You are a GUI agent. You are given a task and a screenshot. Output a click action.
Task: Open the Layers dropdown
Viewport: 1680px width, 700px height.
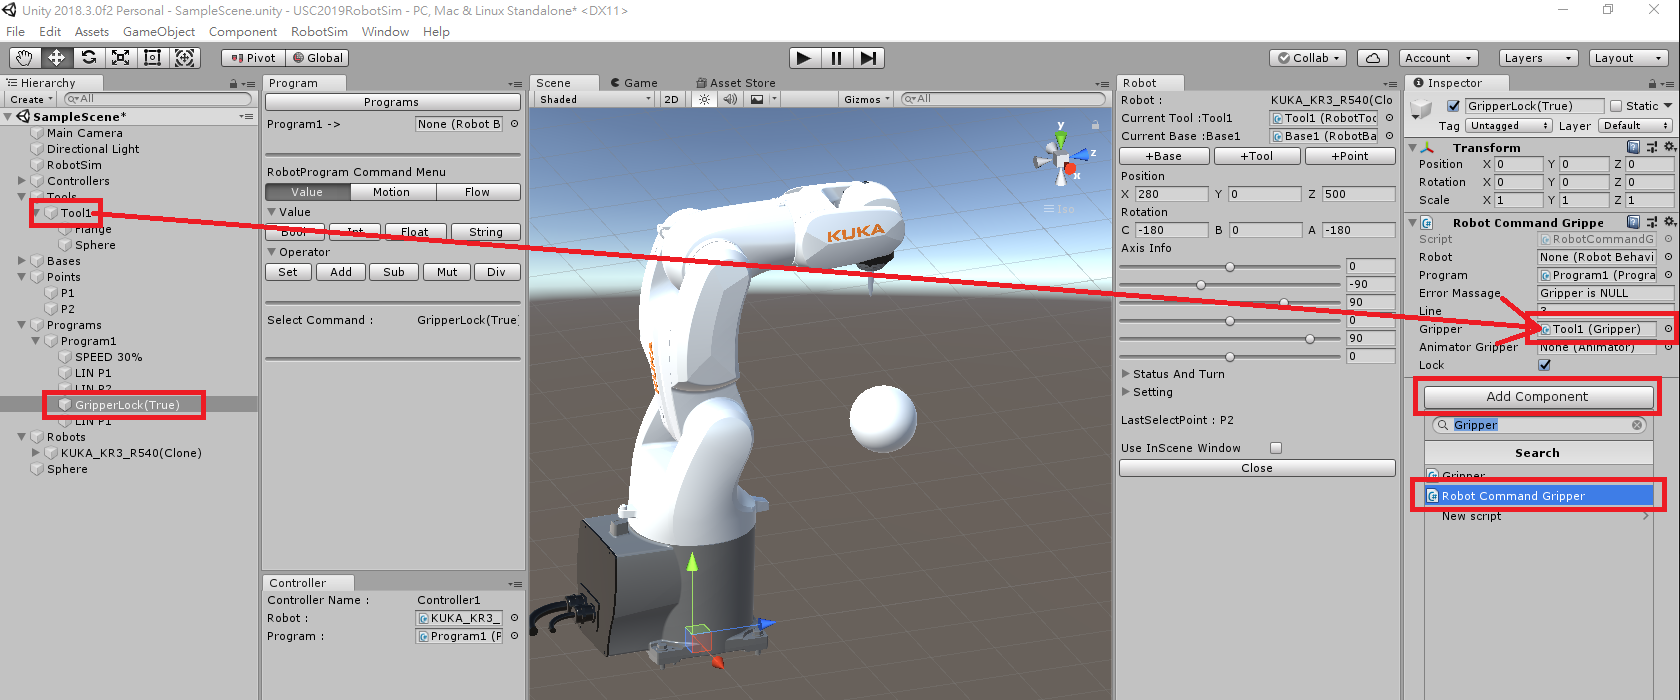pyautogui.click(x=1538, y=58)
